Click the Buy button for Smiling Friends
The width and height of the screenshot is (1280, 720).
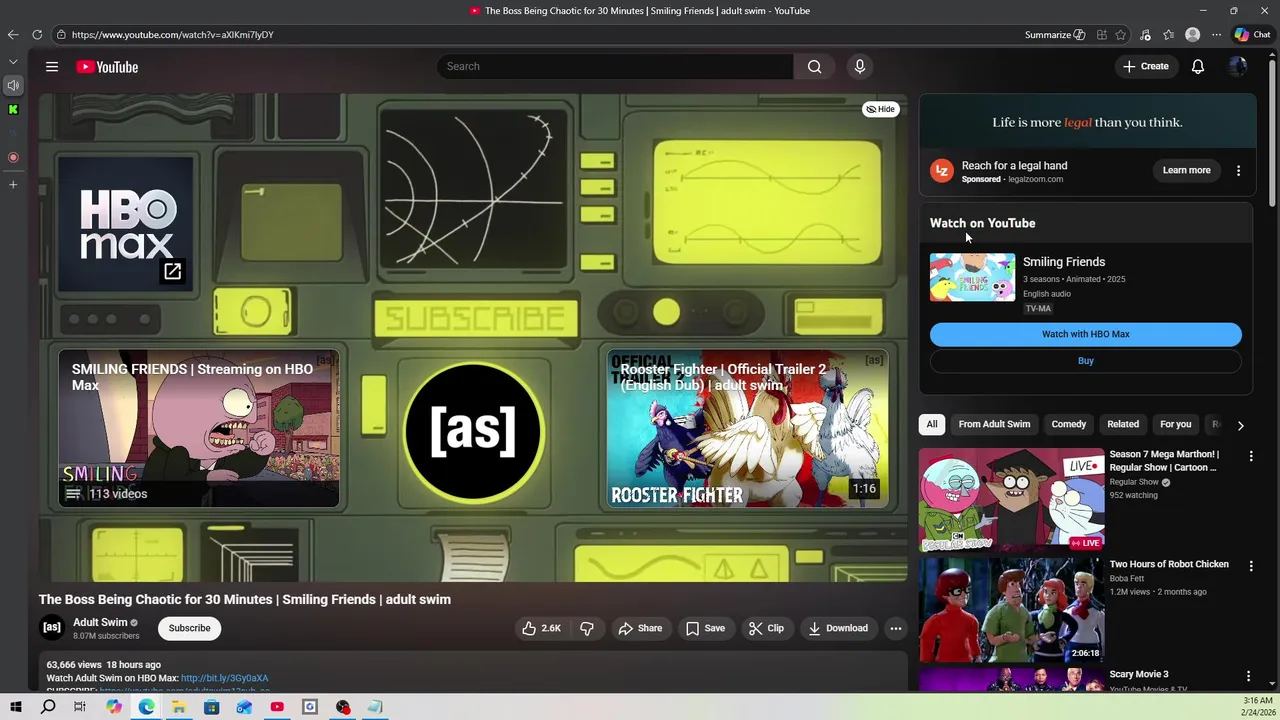(1085, 361)
